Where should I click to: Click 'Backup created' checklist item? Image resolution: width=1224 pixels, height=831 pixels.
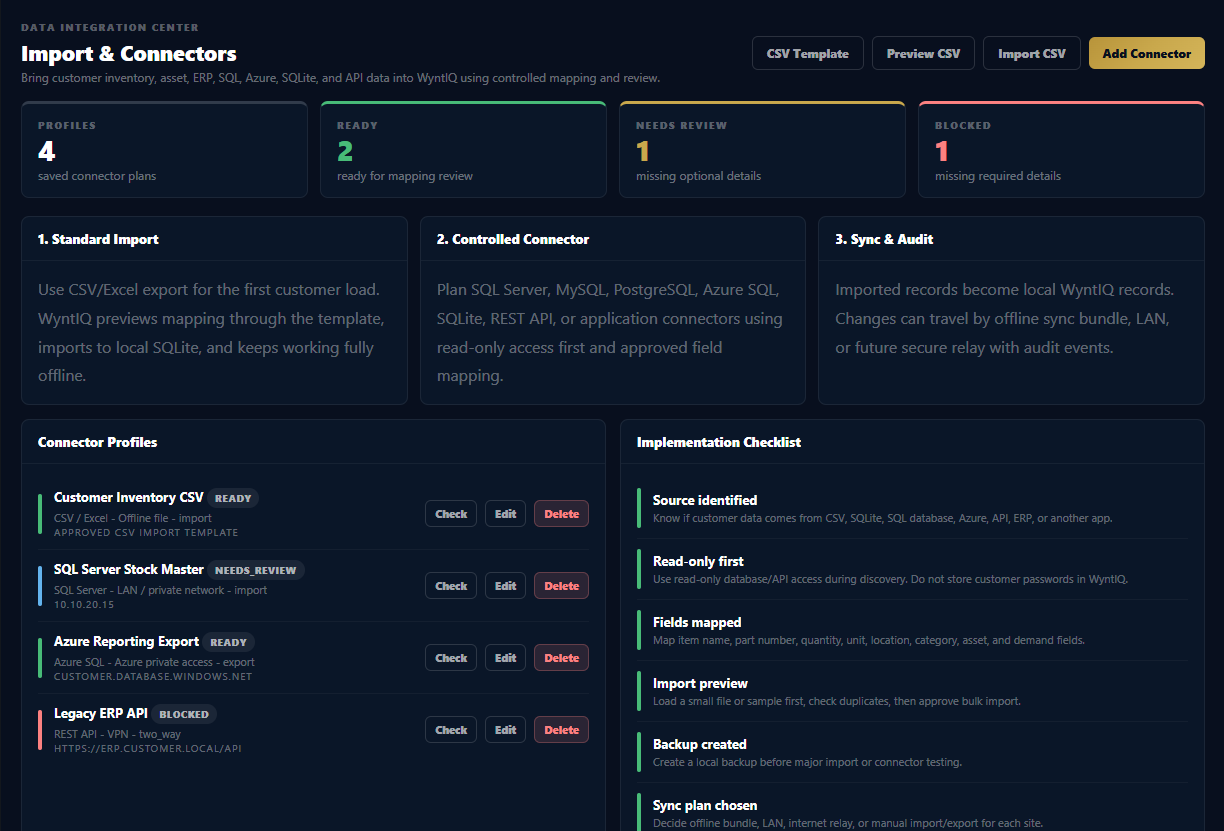(912, 752)
